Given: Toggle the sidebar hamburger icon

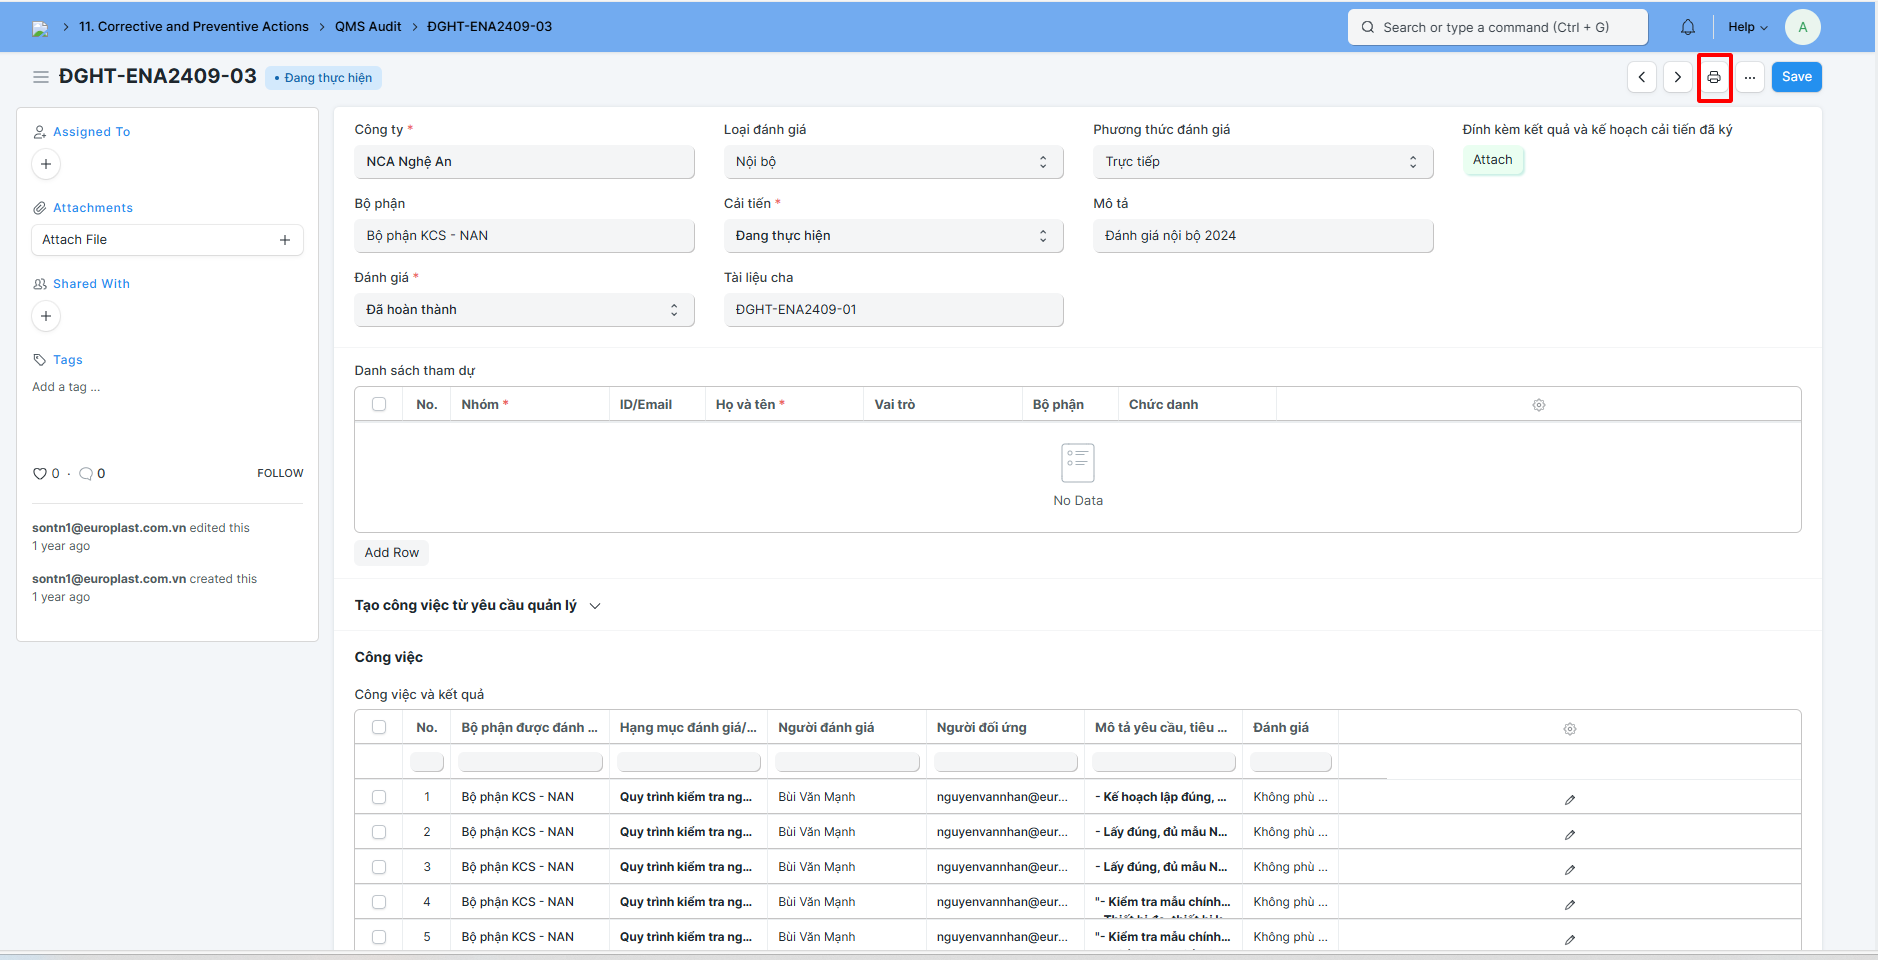Looking at the screenshot, I should pos(41,77).
